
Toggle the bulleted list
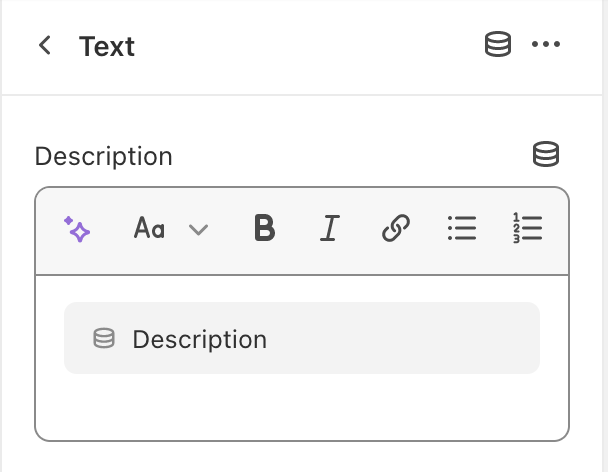(461, 229)
